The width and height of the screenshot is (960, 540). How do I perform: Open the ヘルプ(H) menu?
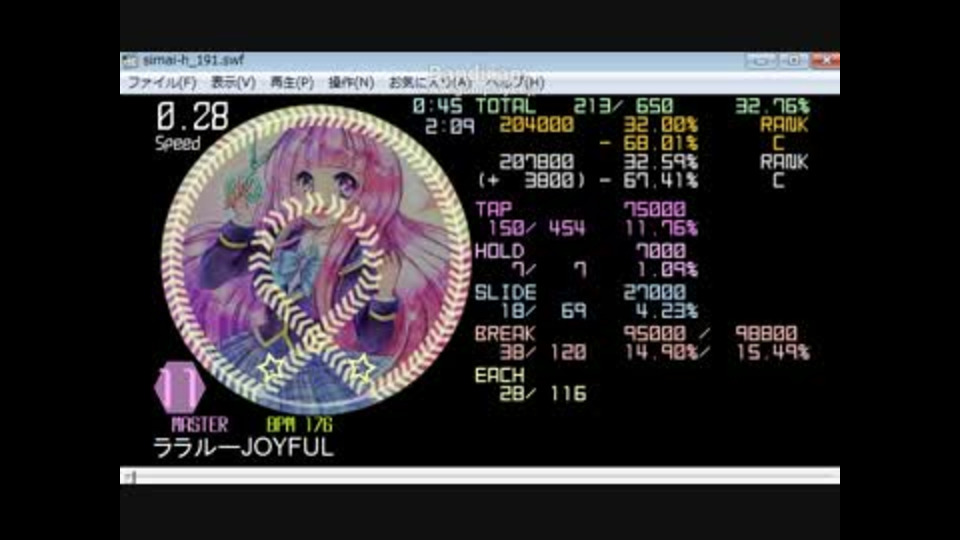(x=515, y=83)
